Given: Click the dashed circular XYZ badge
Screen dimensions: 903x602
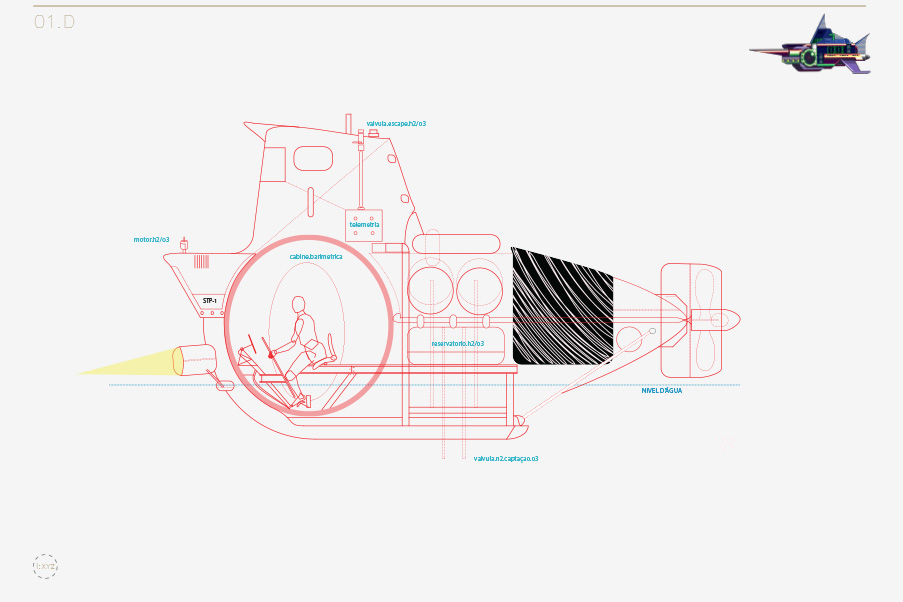Looking at the screenshot, I should click(x=45, y=567).
